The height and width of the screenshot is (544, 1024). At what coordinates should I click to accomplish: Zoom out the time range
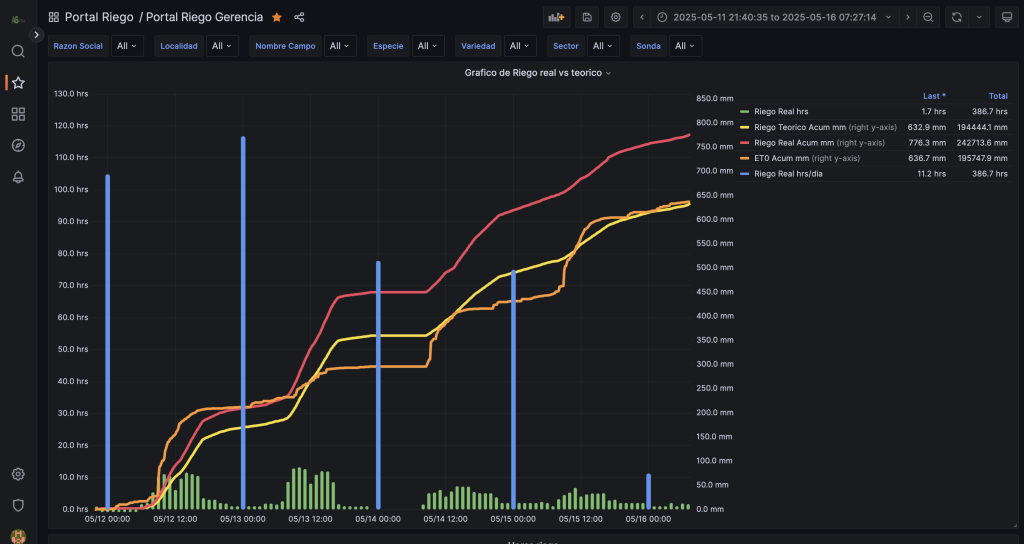929,17
